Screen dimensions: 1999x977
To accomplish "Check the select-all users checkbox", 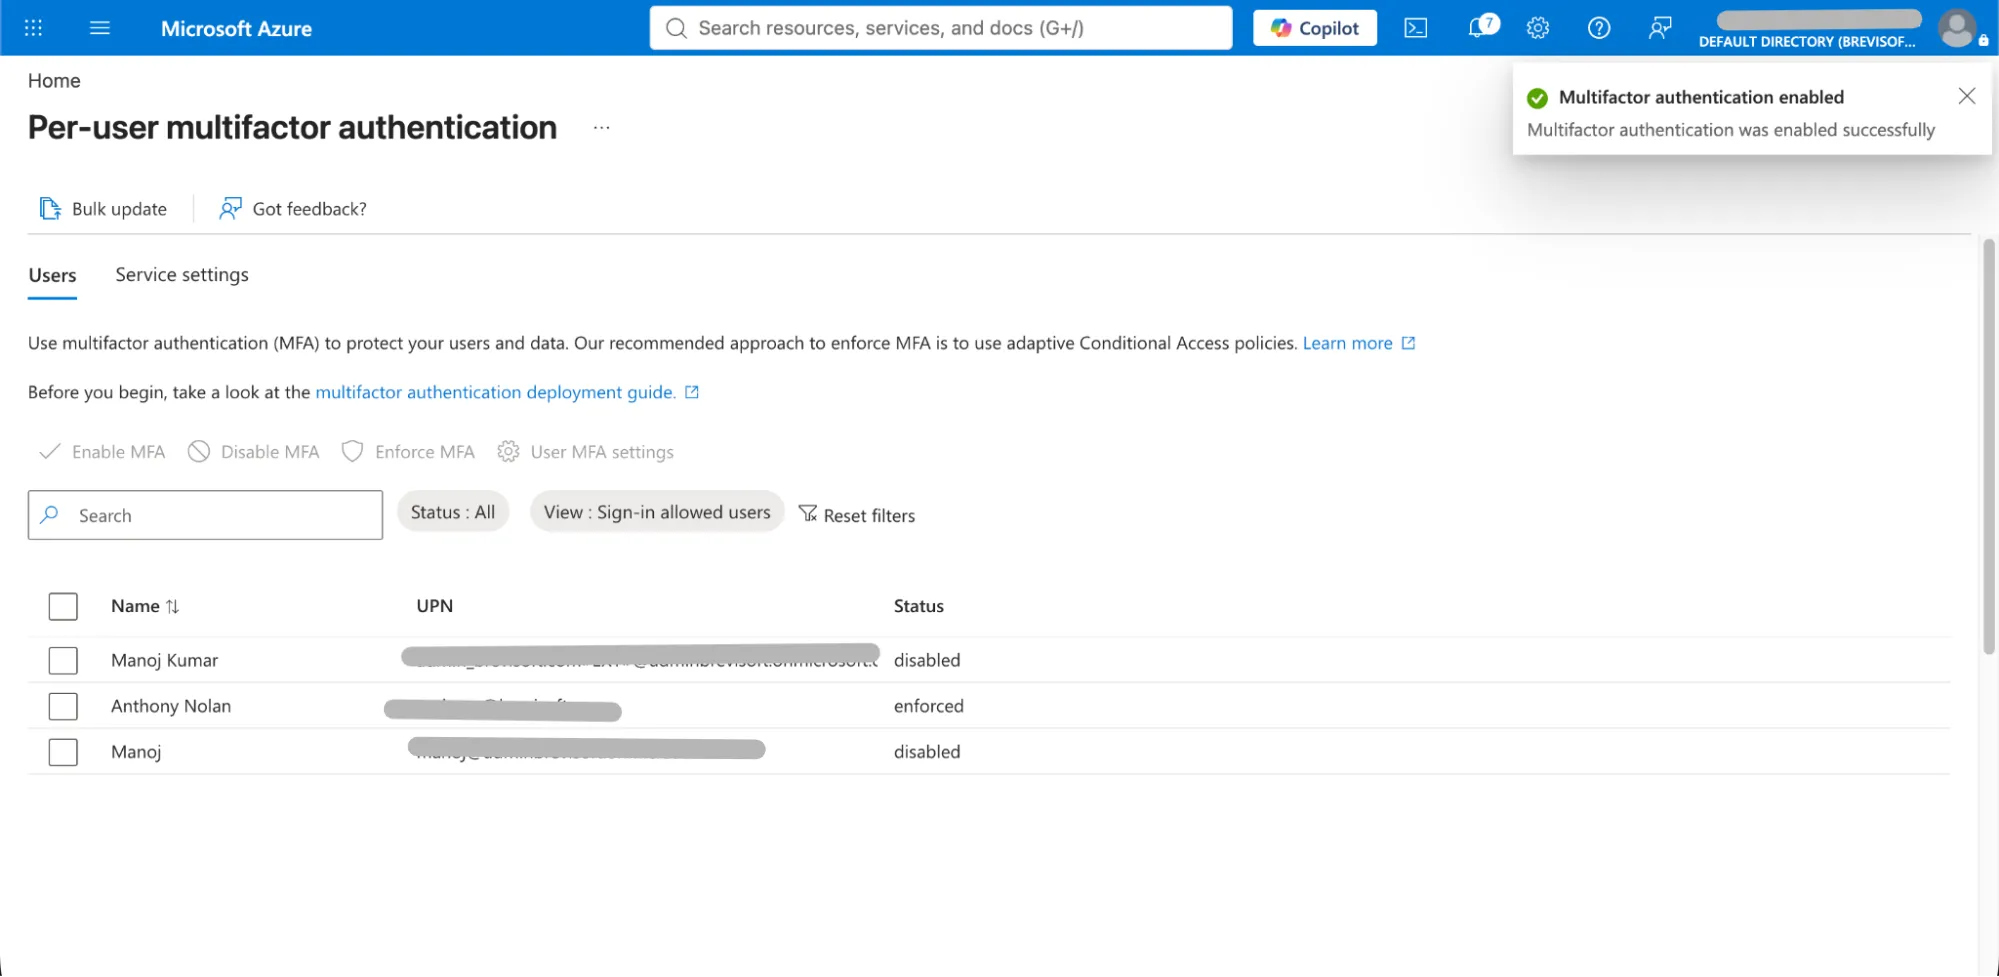I will pos(63,606).
